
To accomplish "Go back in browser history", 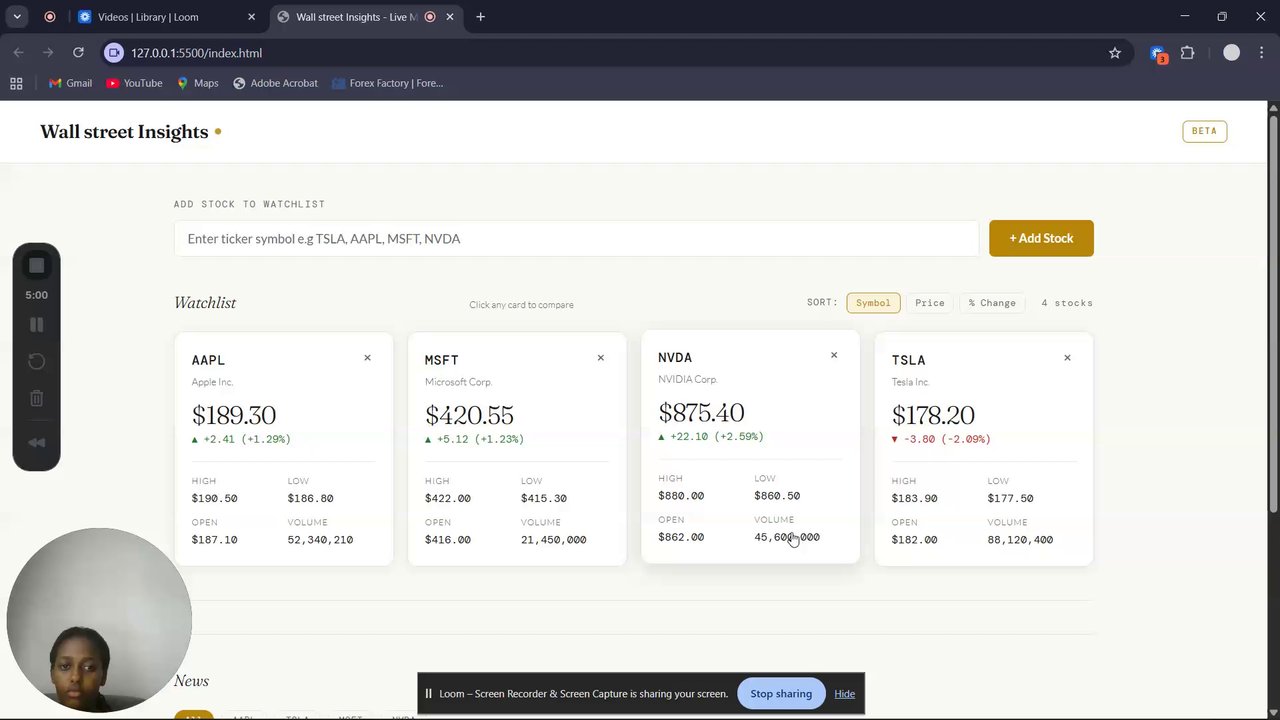I will [x=18, y=52].
